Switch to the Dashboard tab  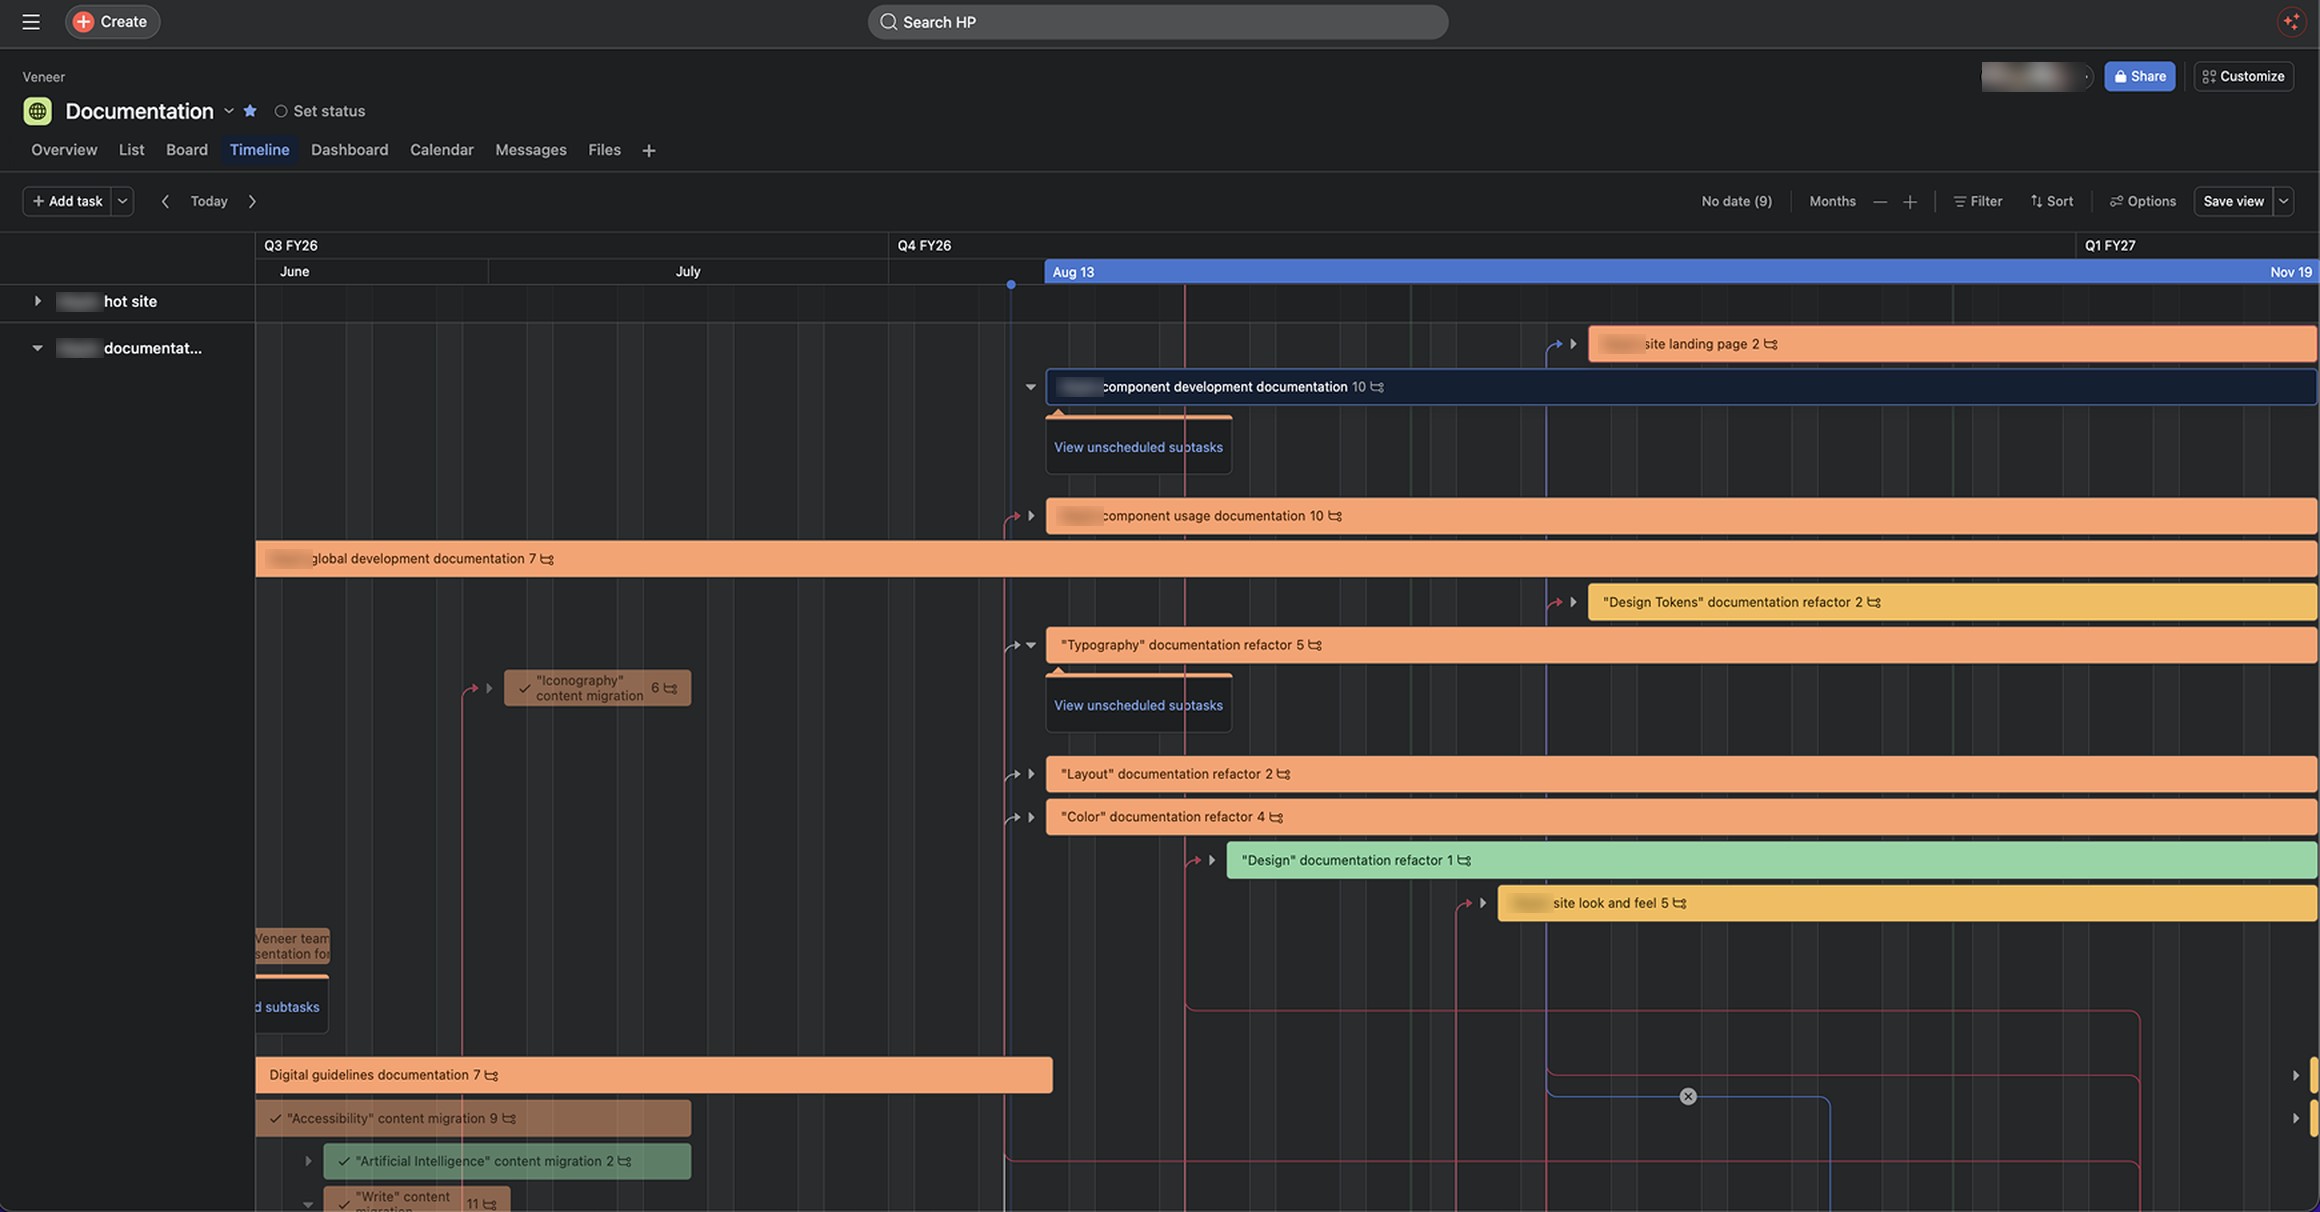pyautogui.click(x=349, y=150)
